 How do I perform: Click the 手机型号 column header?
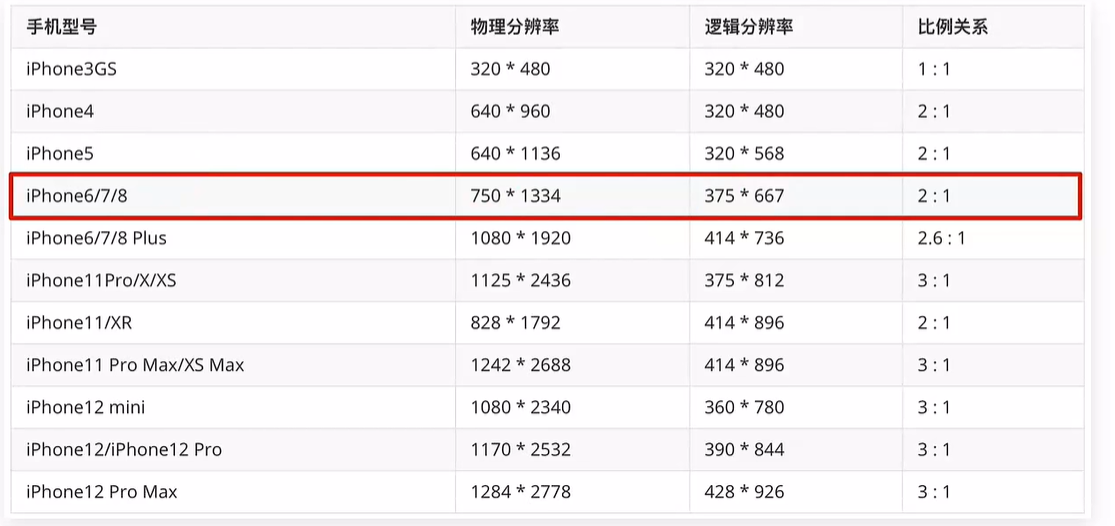point(61,27)
